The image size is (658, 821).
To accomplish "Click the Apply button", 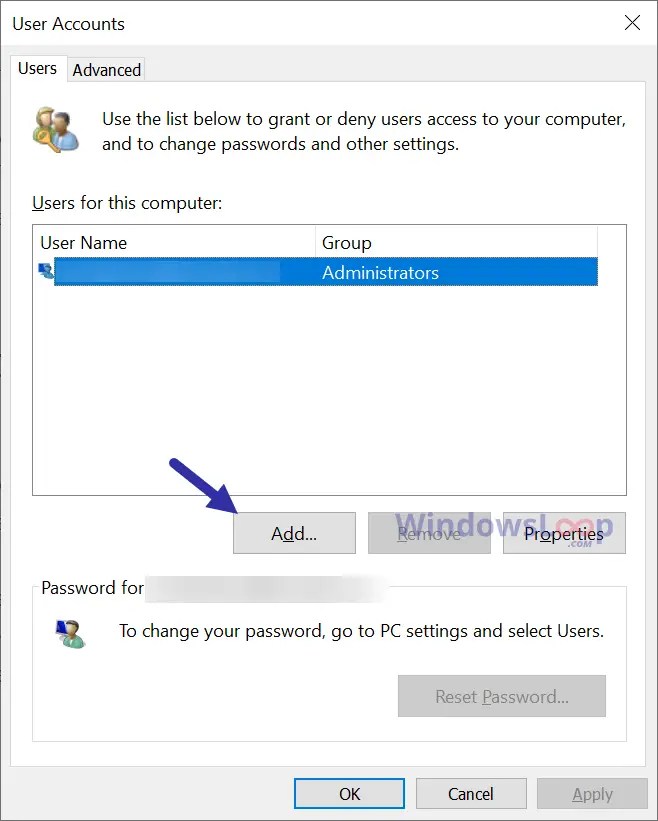I will [592, 794].
